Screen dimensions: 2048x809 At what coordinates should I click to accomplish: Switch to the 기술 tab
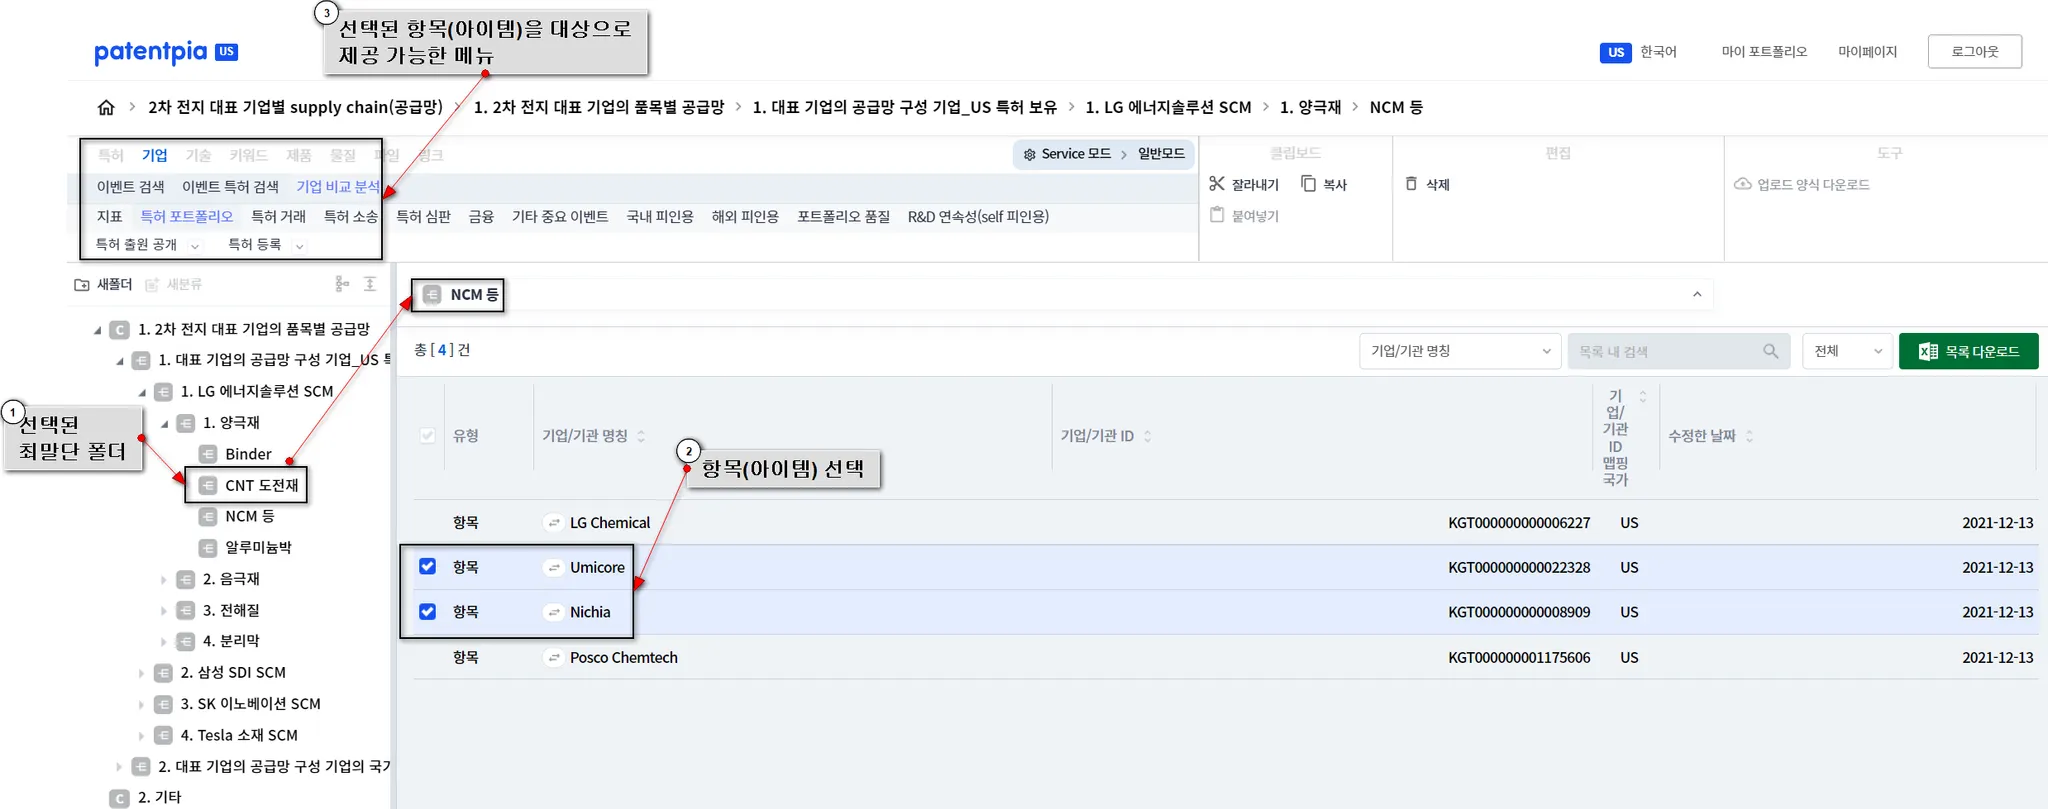click(x=198, y=155)
